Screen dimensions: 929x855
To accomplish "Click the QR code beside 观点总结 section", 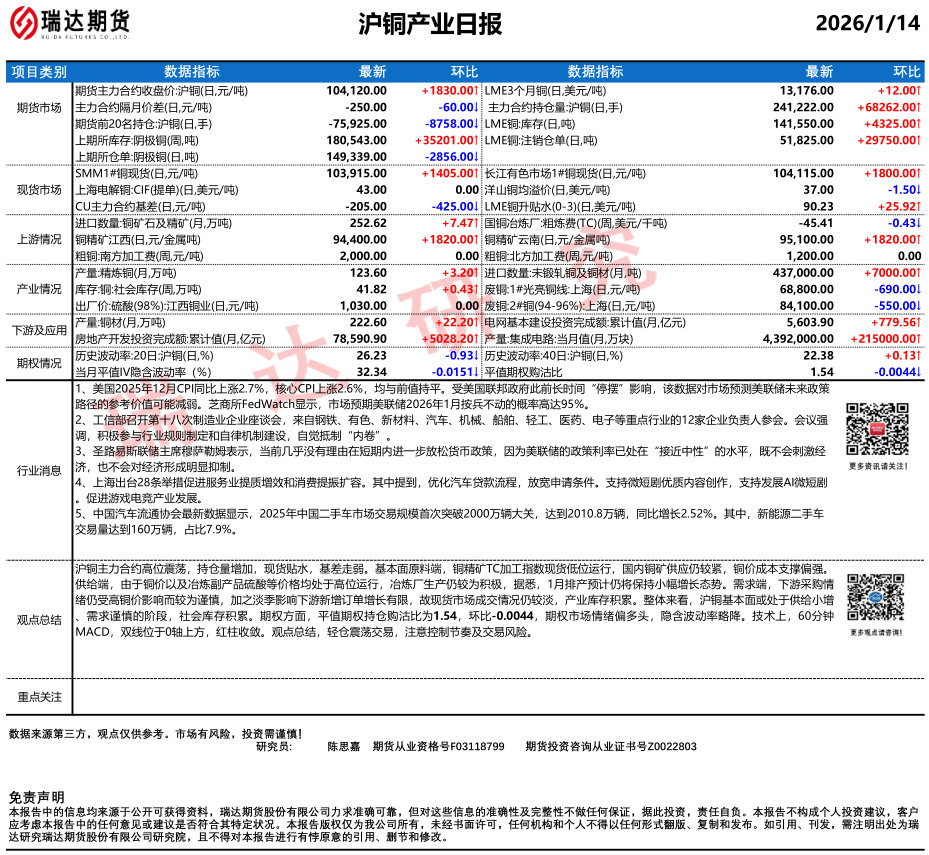I will click(875, 602).
